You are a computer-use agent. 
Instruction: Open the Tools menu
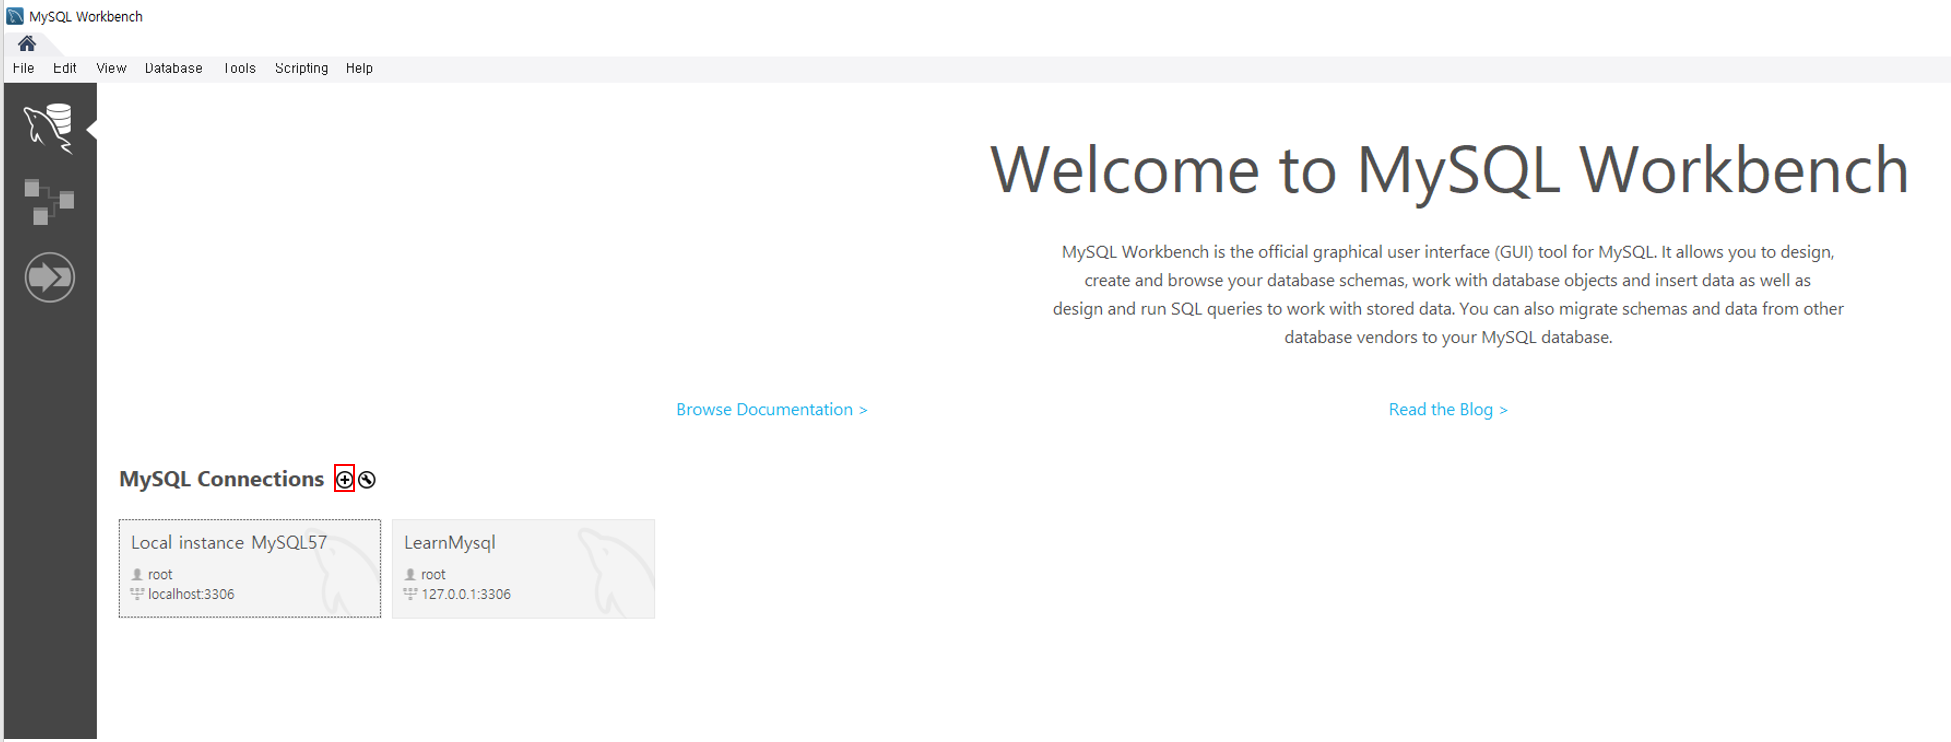click(x=240, y=68)
